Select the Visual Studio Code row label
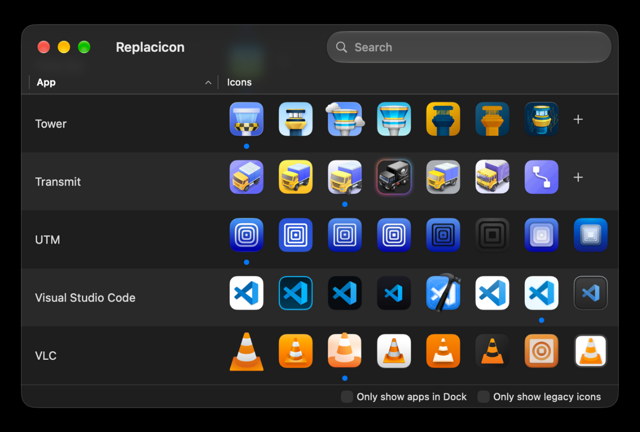Screen dimensions: 640x432 [85, 298]
